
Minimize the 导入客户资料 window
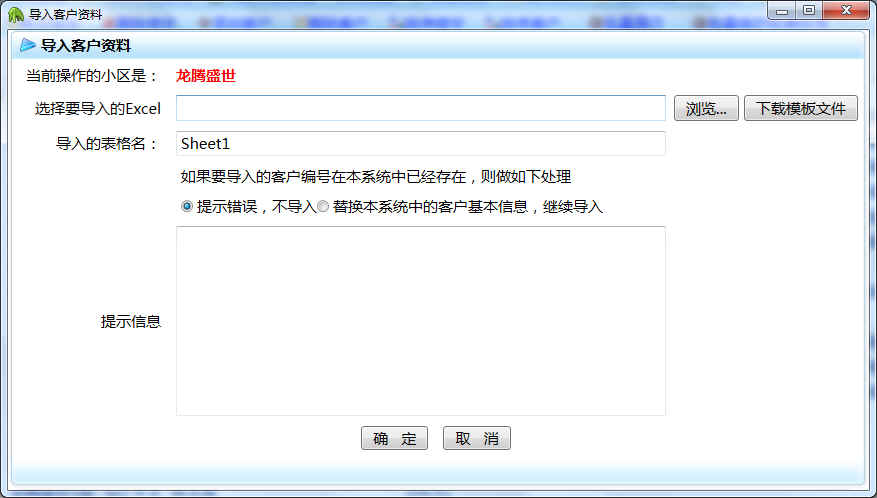pos(781,11)
